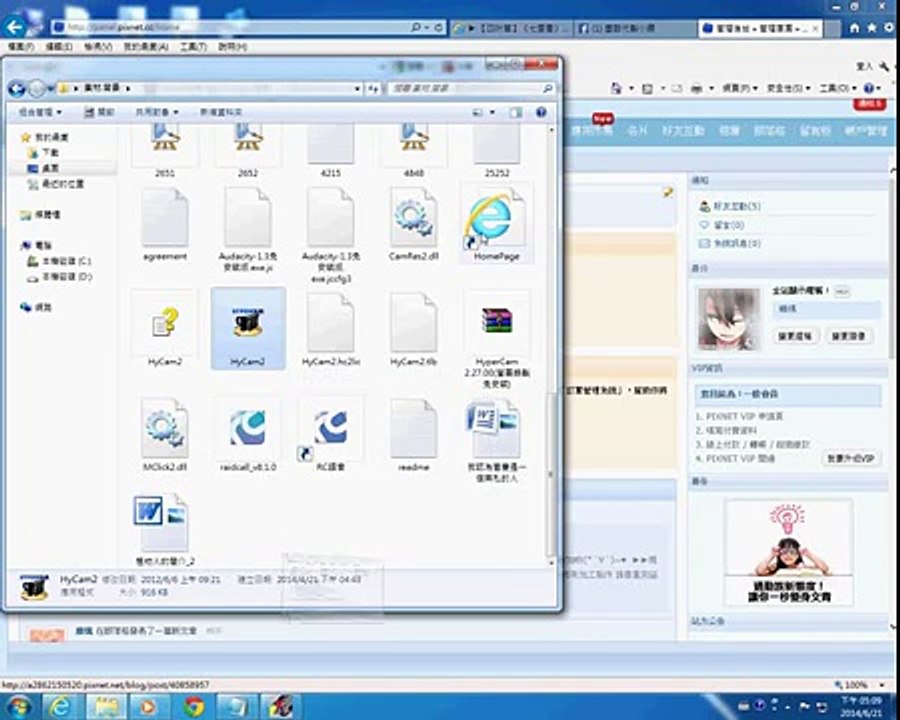Select the Audacity 1.3 exe.jccfg3 file
The image size is (900, 720).
coord(331,234)
